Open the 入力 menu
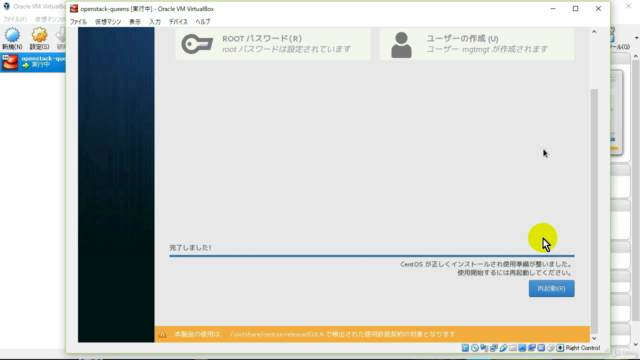640x360 pixels. click(155, 22)
